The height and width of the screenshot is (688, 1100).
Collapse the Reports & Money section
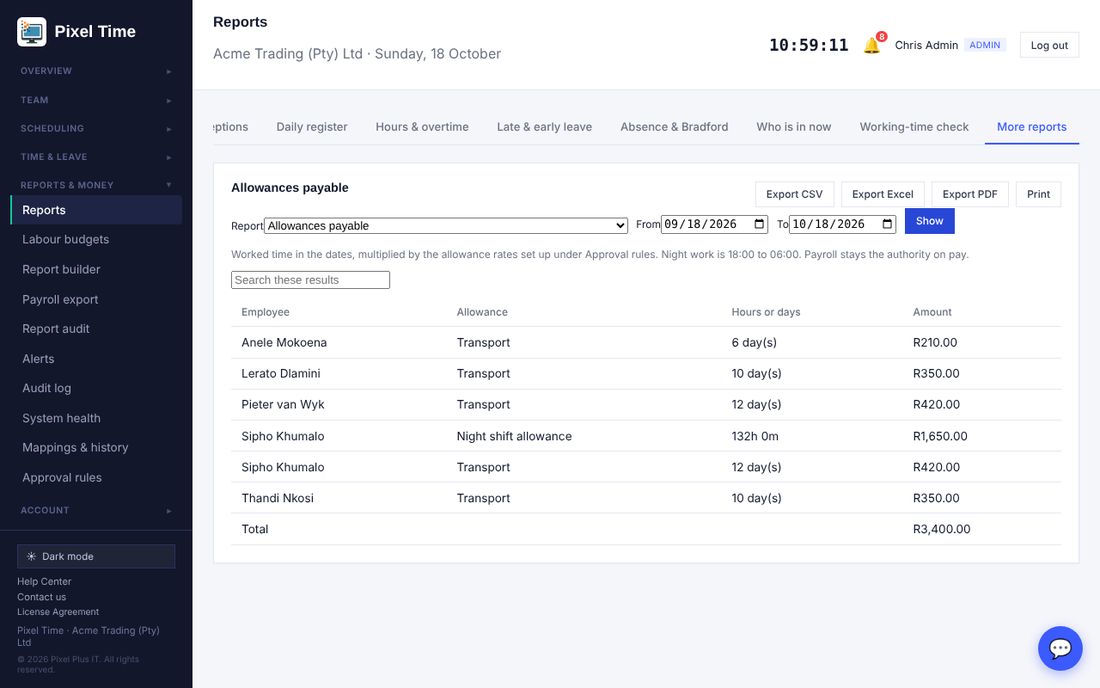click(x=96, y=185)
